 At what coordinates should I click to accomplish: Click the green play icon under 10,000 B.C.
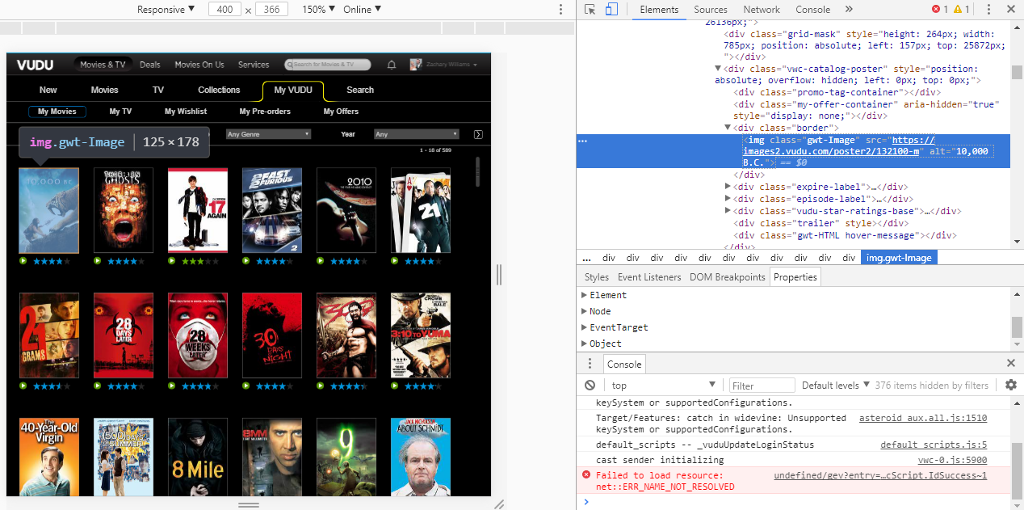pos(24,261)
